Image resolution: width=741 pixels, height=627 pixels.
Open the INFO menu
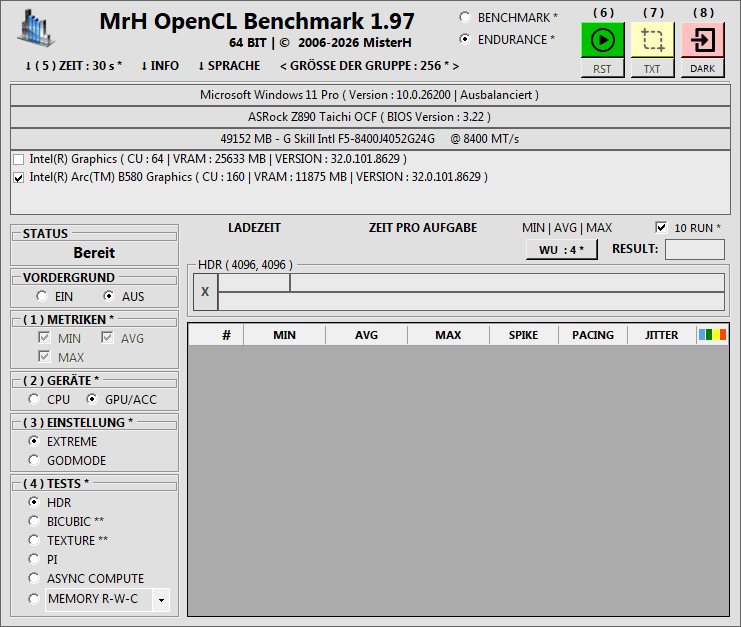(160, 66)
